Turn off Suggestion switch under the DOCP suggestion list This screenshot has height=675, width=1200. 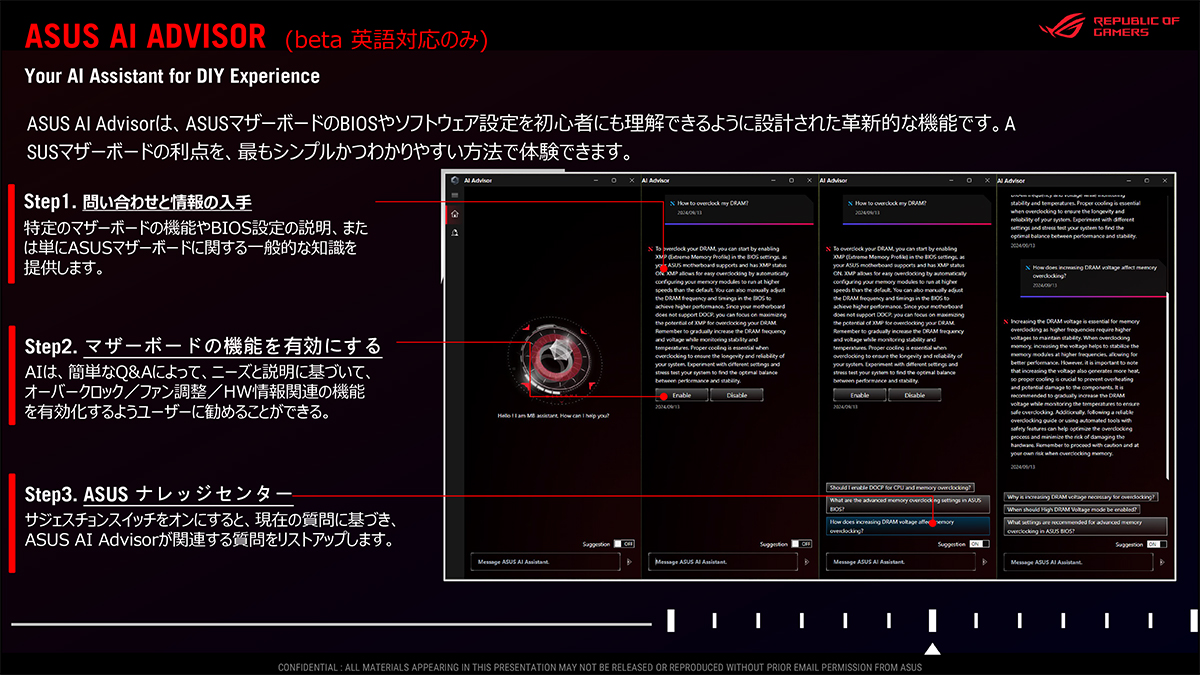click(x=980, y=544)
